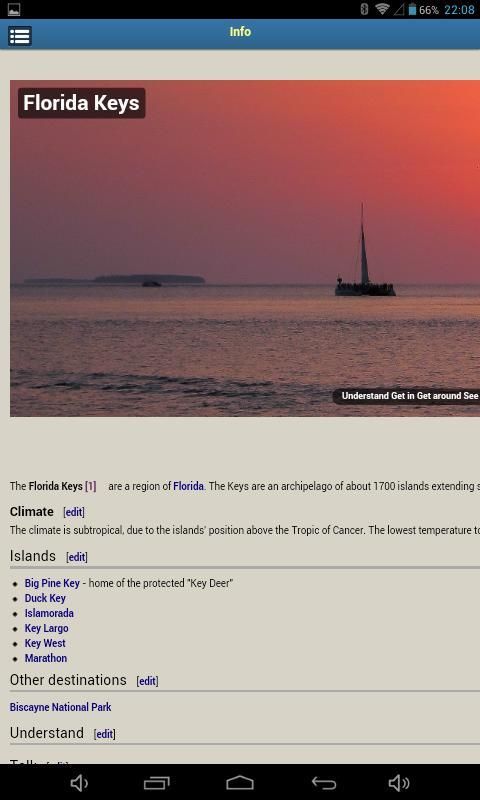Image resolution: width=480 pixels, height=800 pixels.
Task: Open the recent apps button
Action: [157, 782]
